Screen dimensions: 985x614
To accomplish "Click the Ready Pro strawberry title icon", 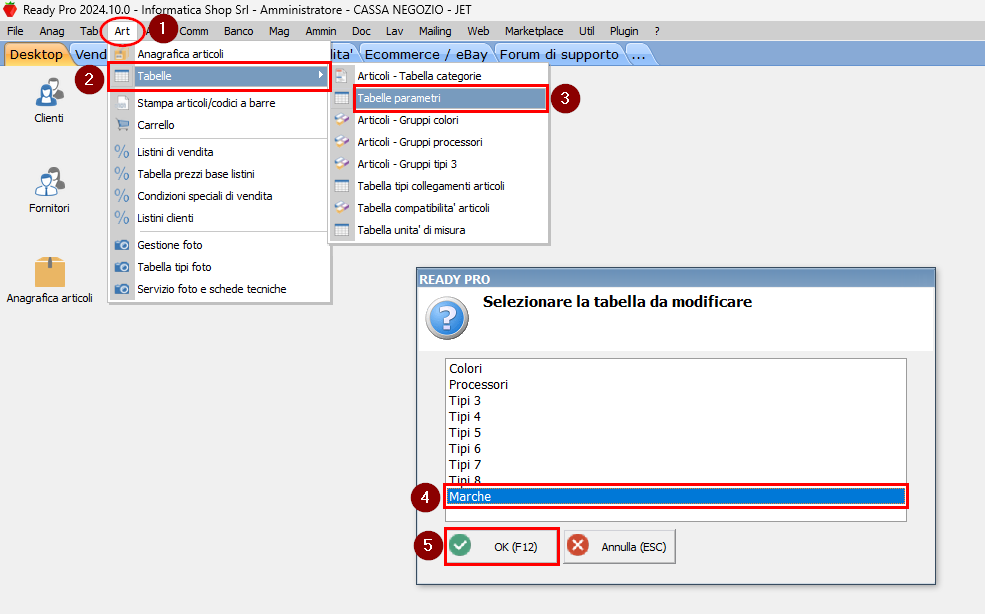I will pos(10,9).
